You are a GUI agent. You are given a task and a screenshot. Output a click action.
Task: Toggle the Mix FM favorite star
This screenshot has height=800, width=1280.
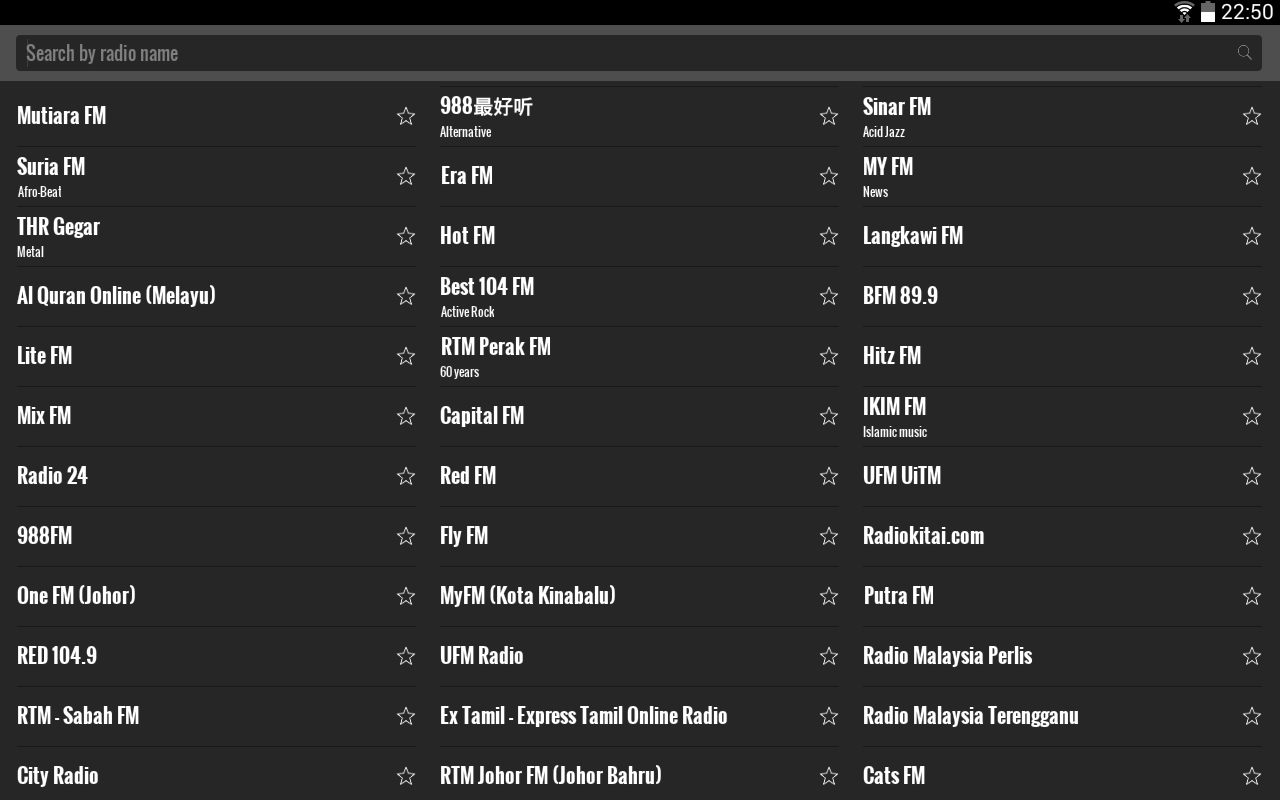click(406, 416)
